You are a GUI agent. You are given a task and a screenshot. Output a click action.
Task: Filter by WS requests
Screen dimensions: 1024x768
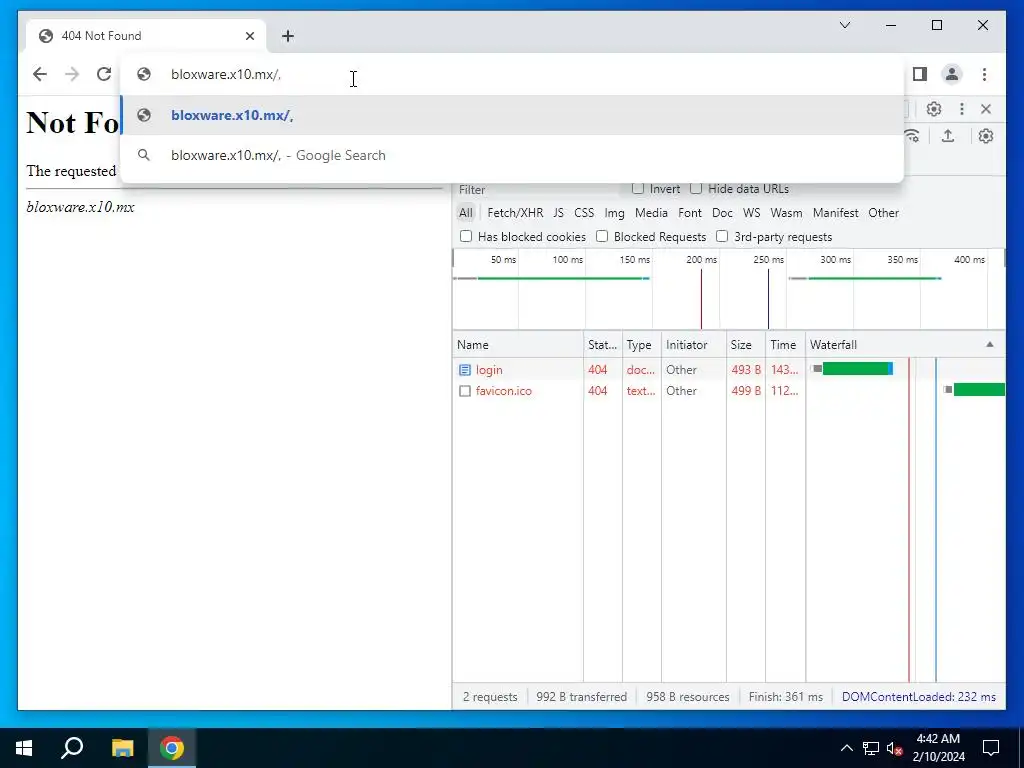click(x=752, y=213)
